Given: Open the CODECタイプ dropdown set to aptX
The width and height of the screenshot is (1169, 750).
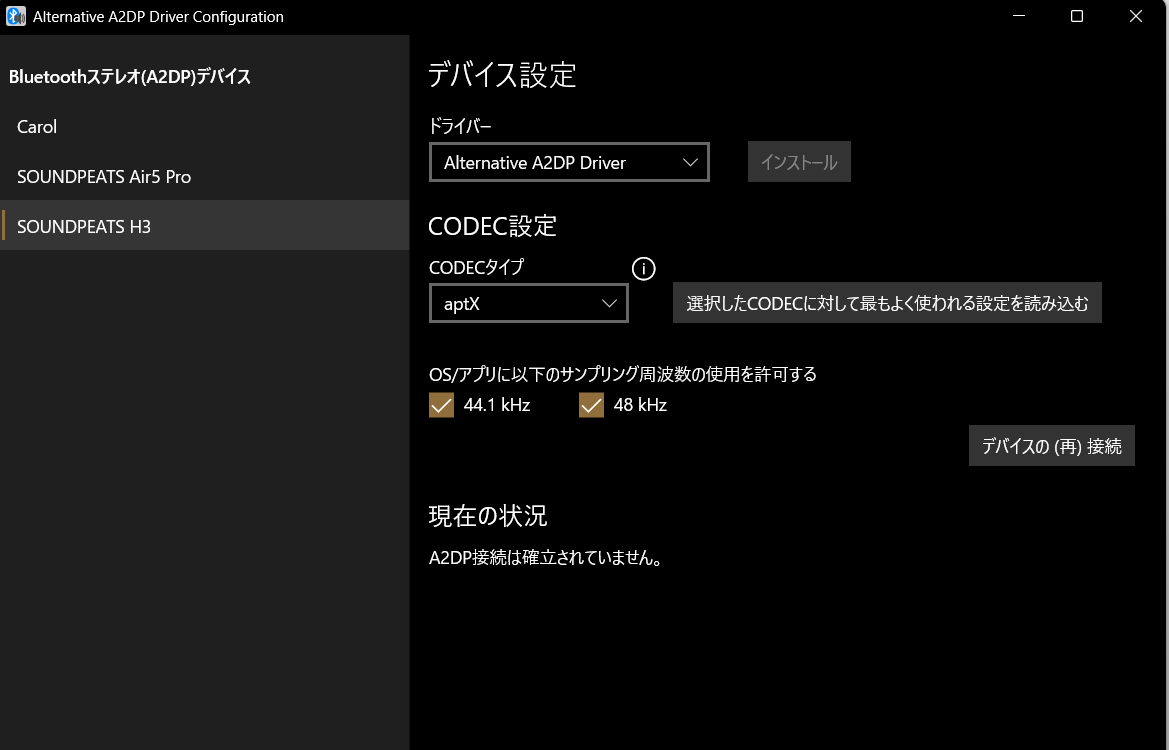Looking at the screenshot, I should [x=528, y=304].
